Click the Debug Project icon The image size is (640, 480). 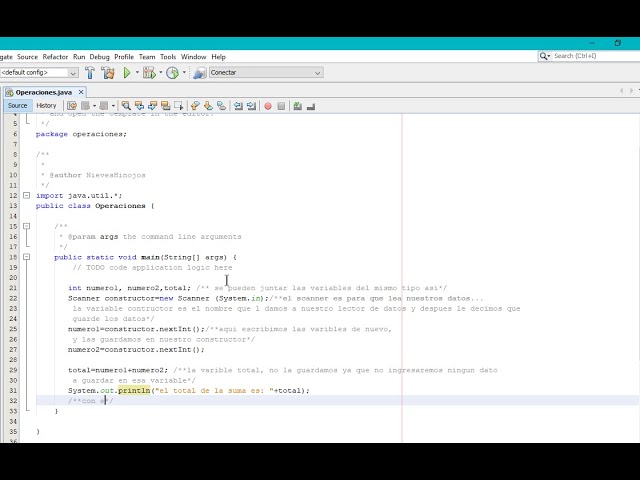coord(148,73)
